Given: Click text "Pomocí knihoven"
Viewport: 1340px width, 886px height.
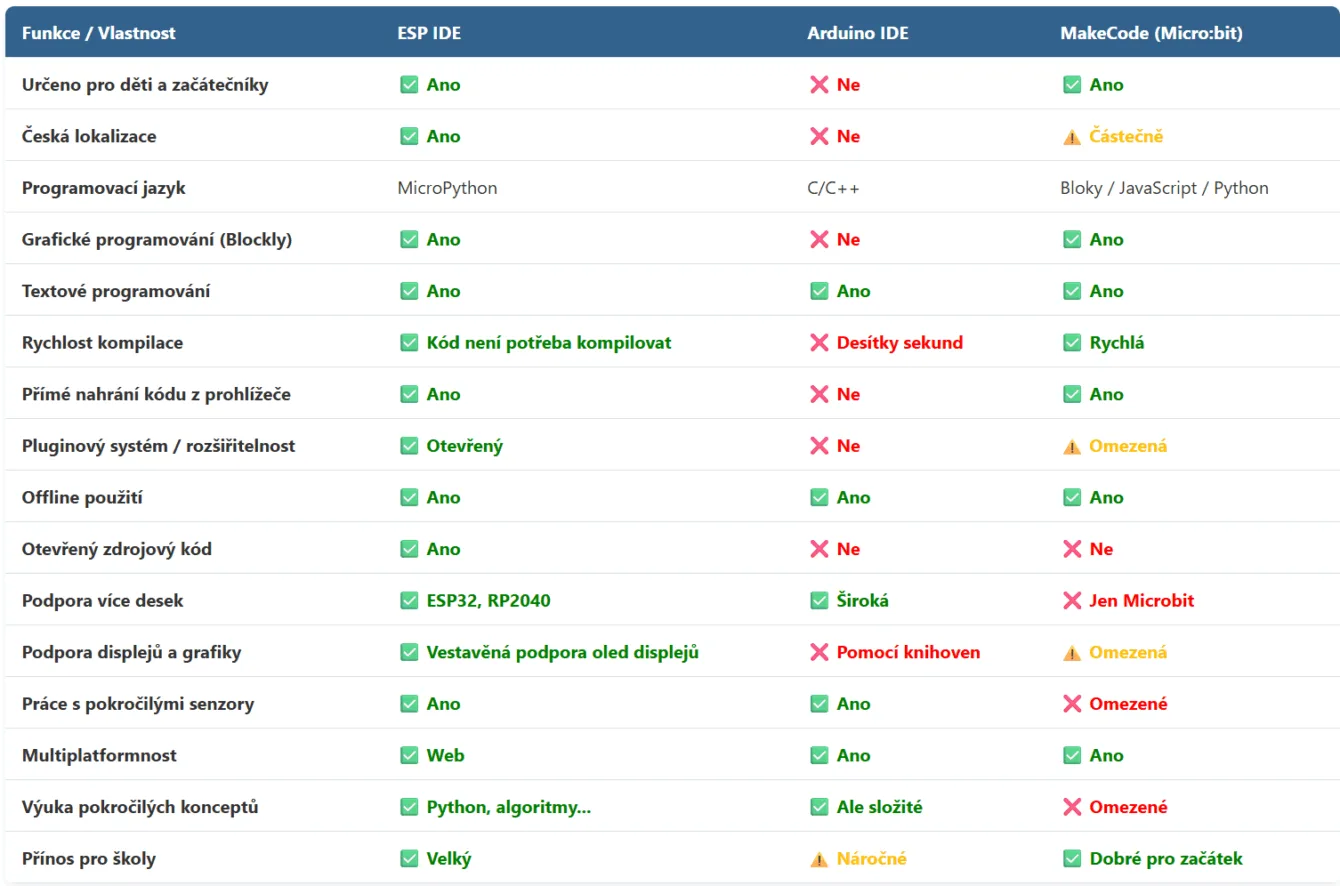Looking at the screenshot, I should [909, 652].
